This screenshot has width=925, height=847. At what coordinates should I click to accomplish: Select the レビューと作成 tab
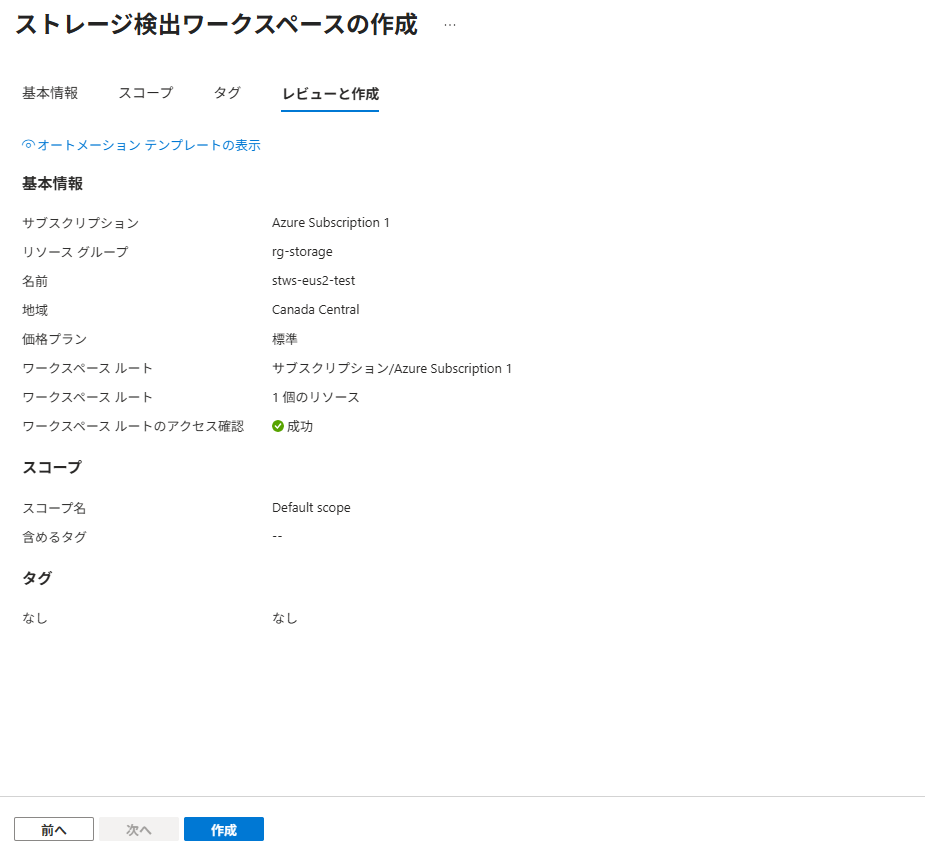click(x=330, y=94)
